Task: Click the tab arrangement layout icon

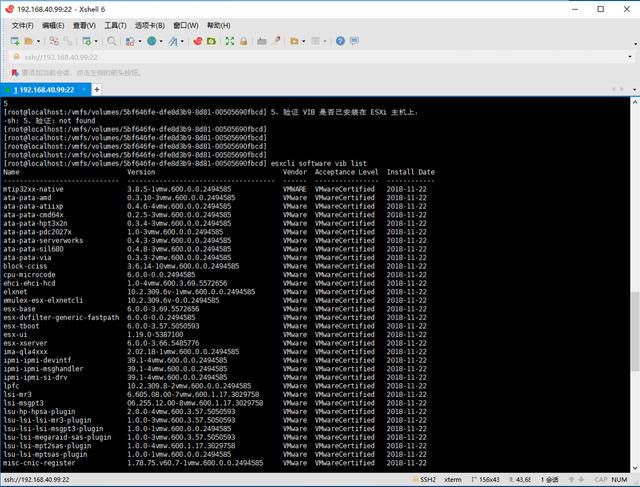Action: click(x=316, y=41)
